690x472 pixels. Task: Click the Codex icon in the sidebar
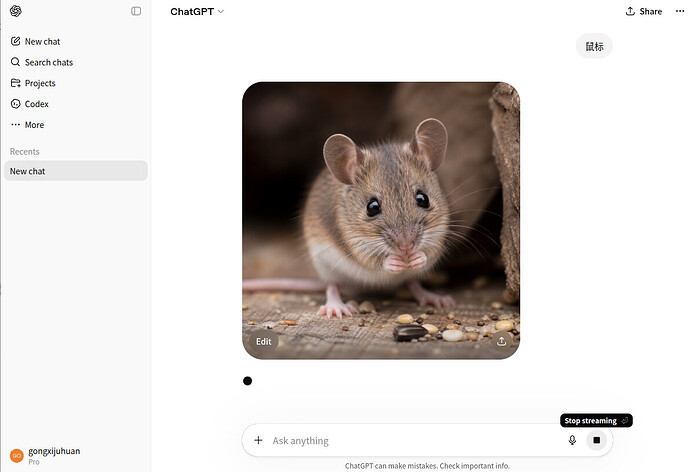(15, 104)
